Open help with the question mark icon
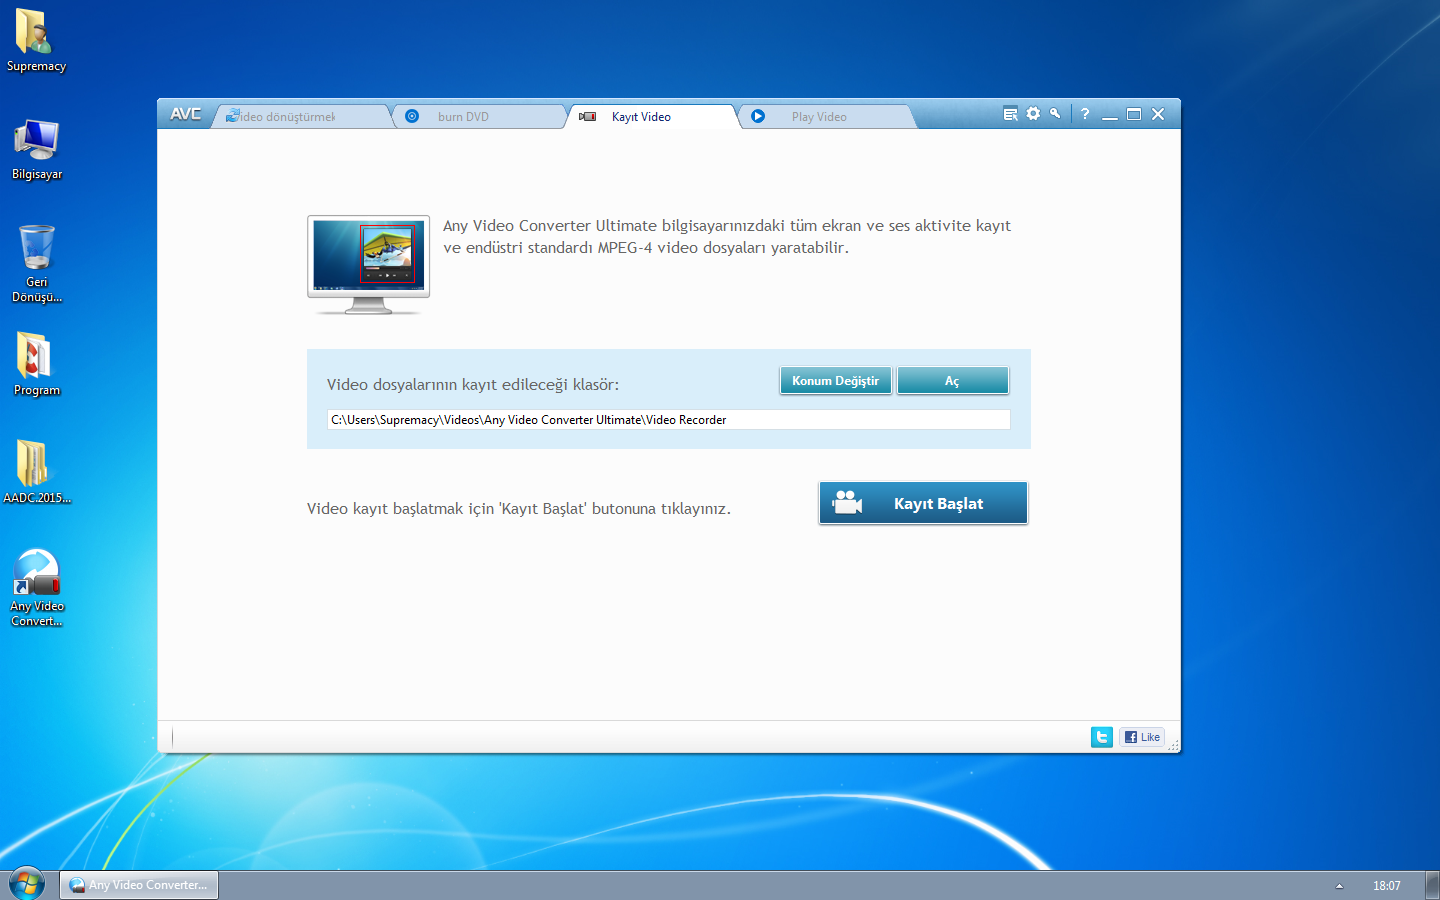 1085,114
